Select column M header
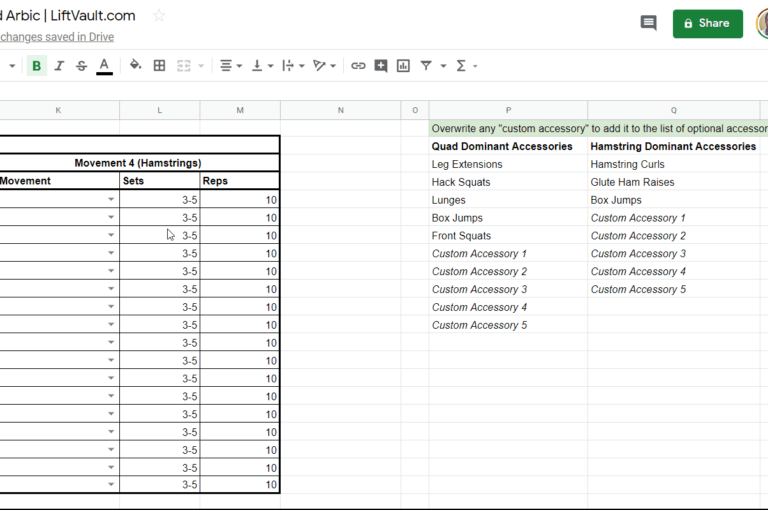 (x=240, y=110)
